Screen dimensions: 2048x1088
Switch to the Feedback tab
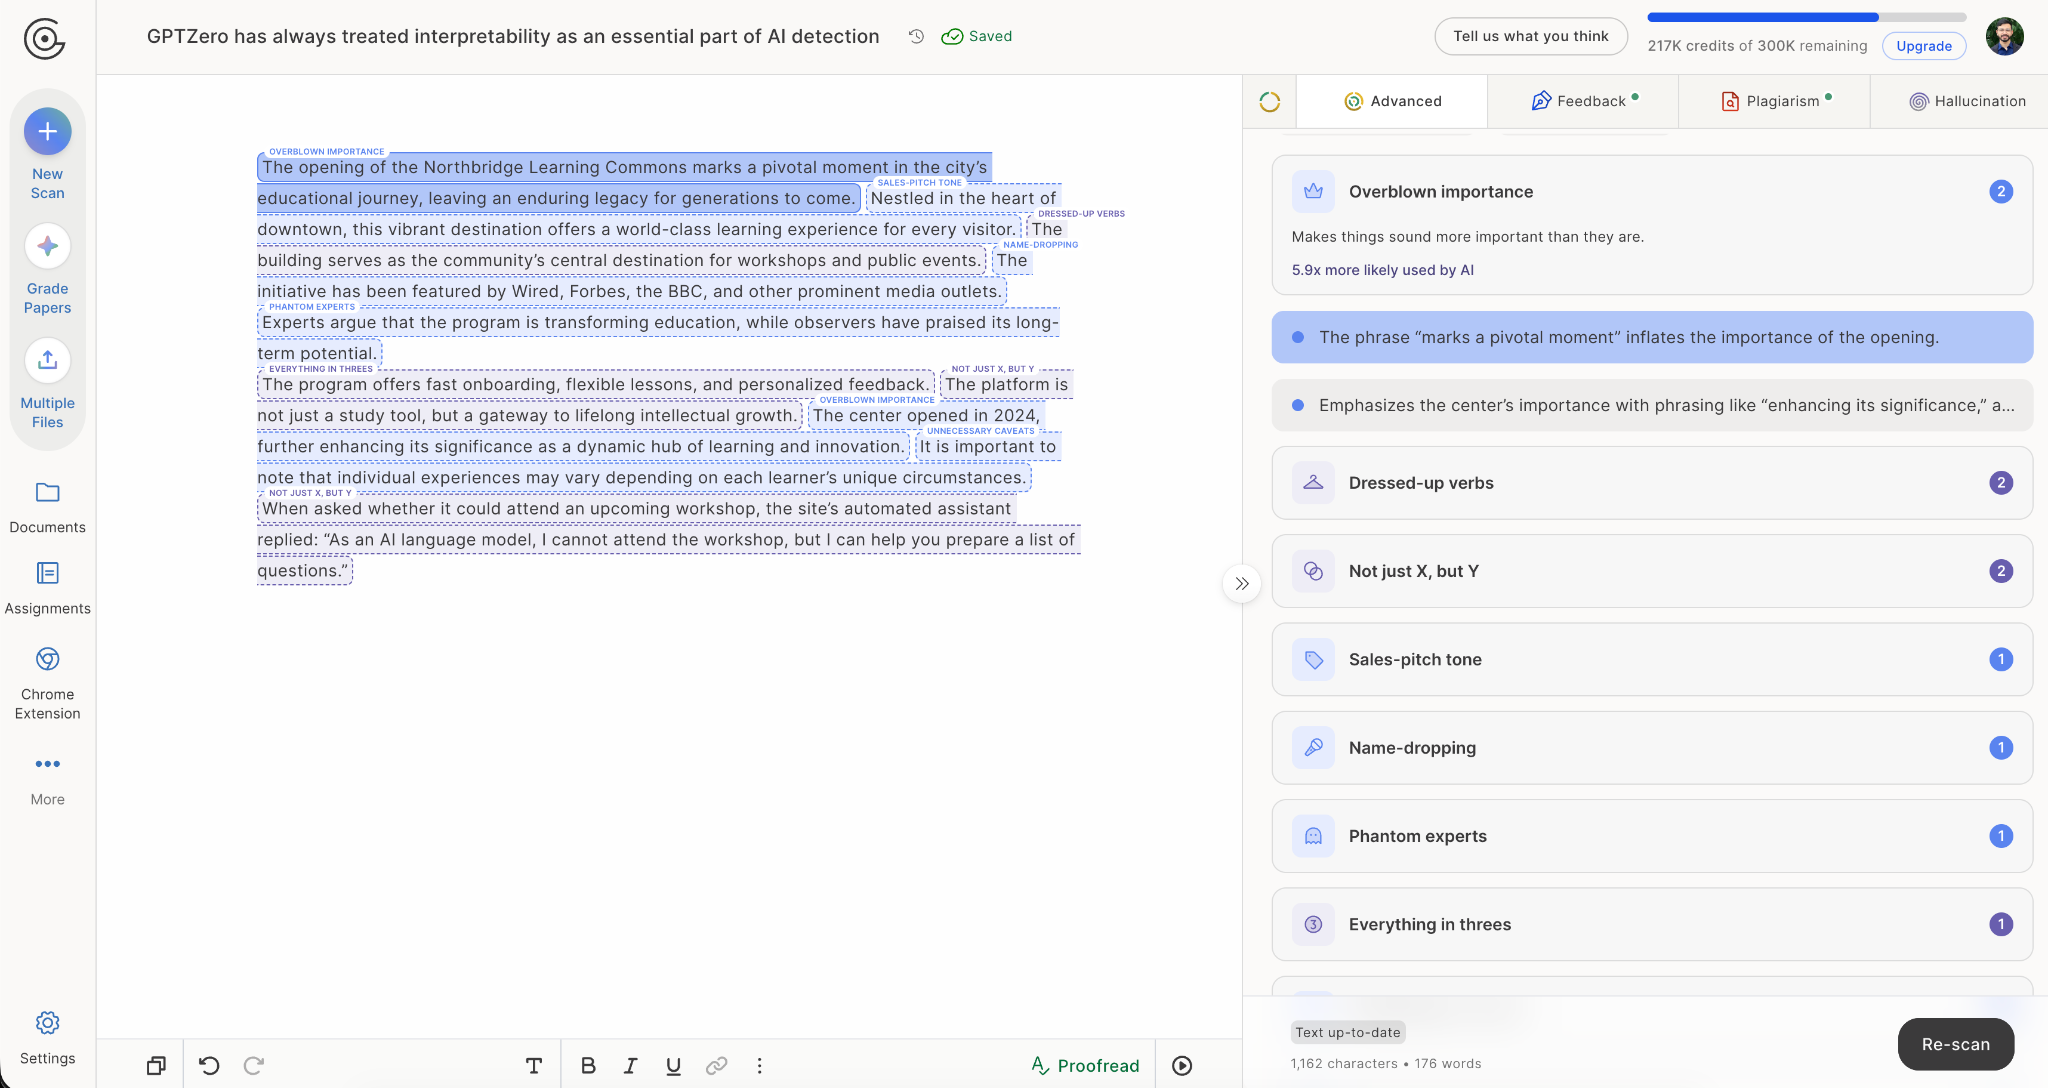tap(1583, 101)
